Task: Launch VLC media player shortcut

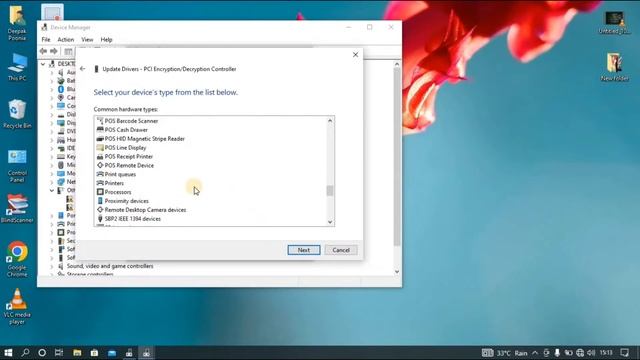Action: pos(17,307)
